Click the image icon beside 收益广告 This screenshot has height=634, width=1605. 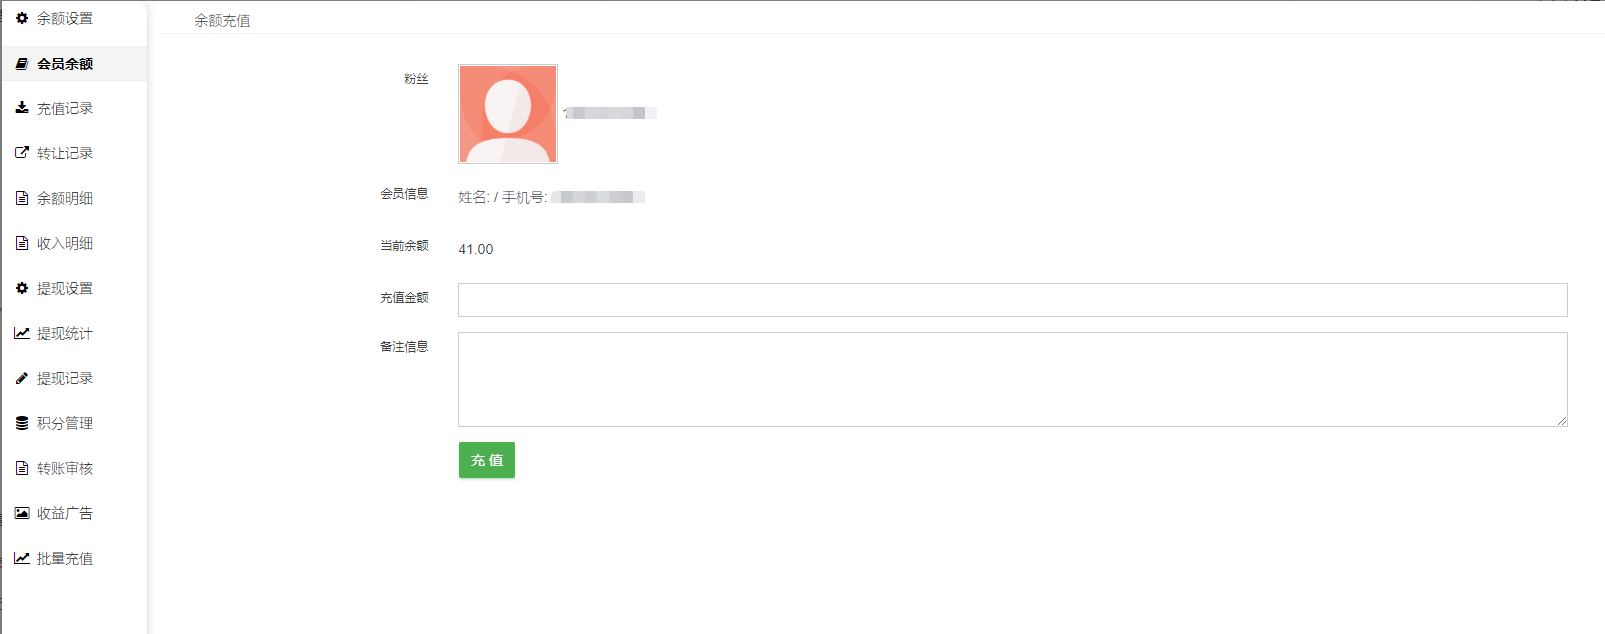[22, 513]
